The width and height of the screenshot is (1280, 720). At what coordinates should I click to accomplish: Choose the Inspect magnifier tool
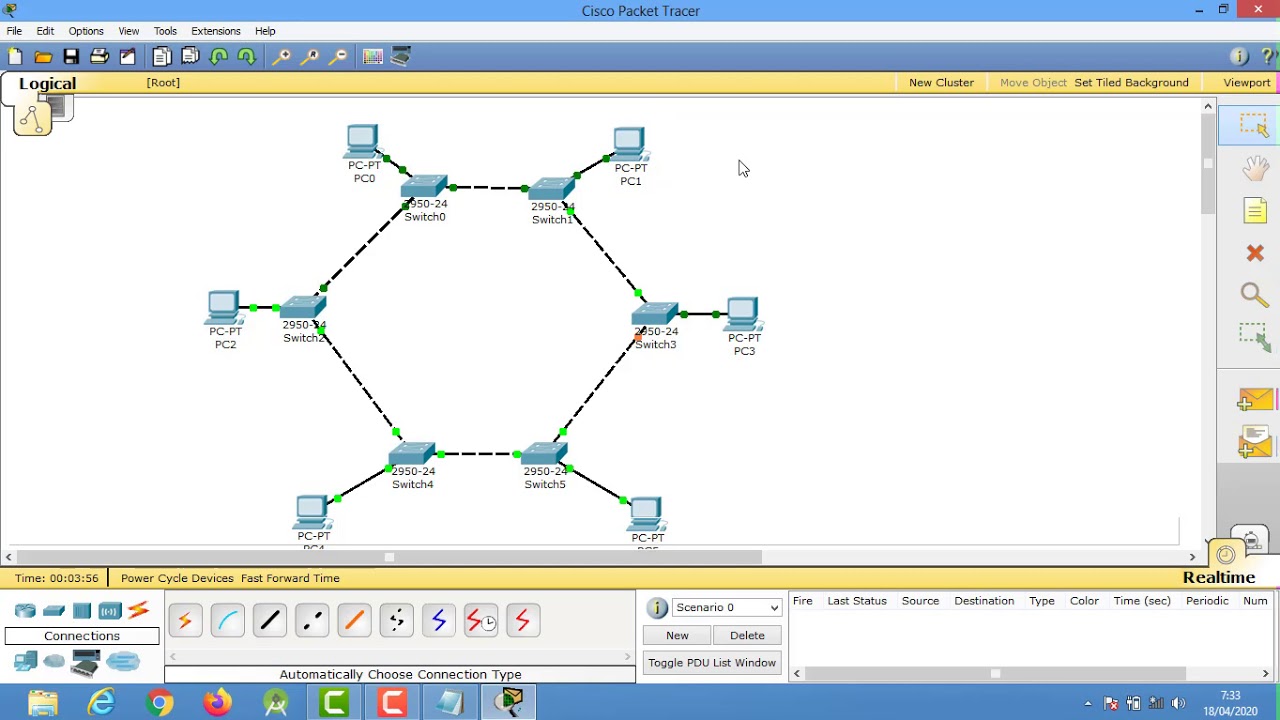click(1253, 294)
